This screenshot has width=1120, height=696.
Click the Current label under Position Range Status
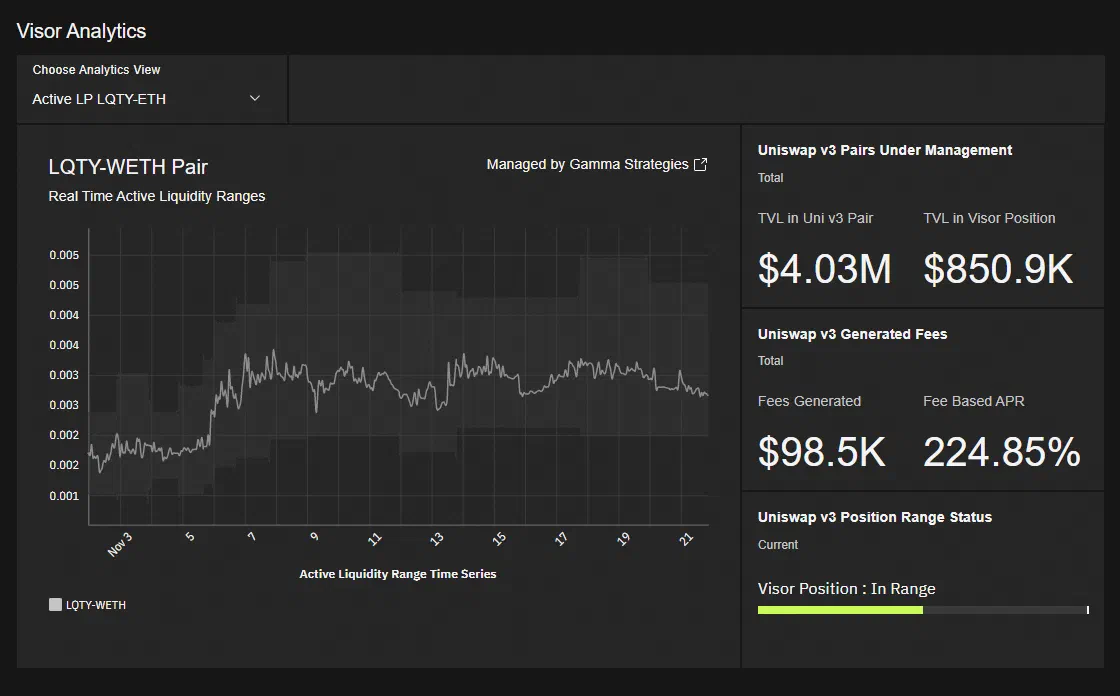pyautogui.click(x=778, y=545)
